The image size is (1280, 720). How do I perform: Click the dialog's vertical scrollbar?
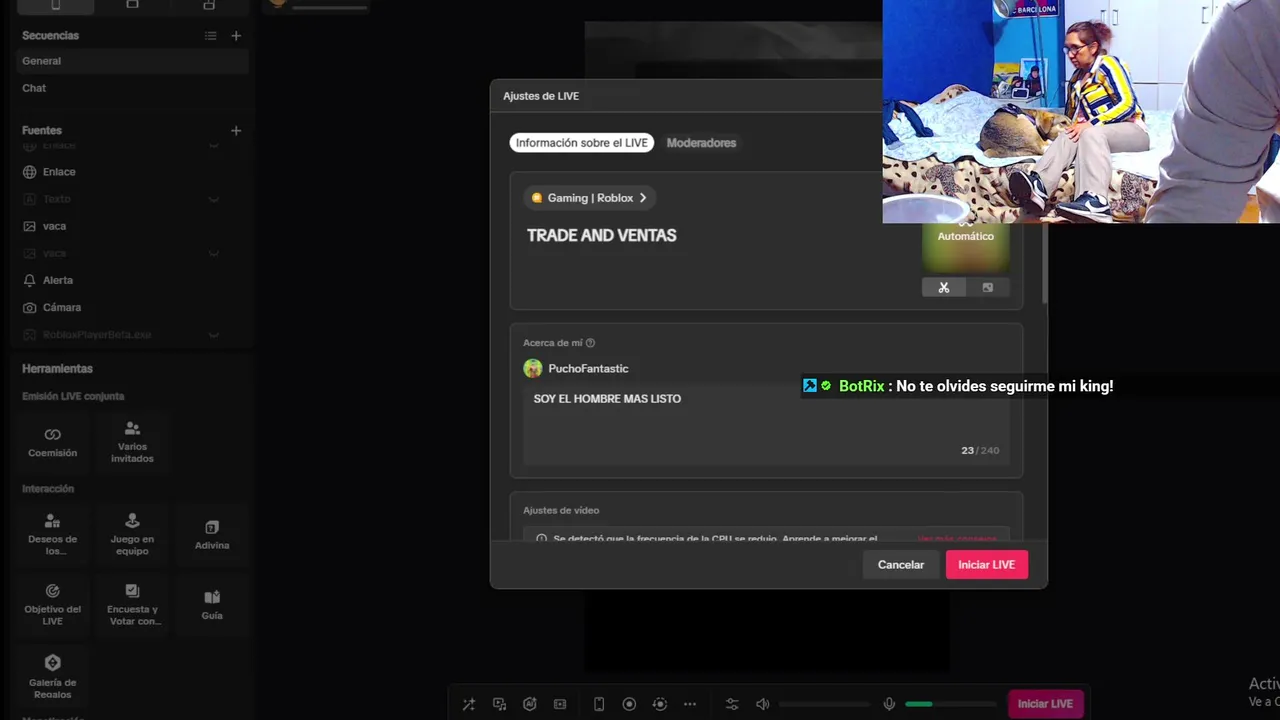tap(1045, 262)
